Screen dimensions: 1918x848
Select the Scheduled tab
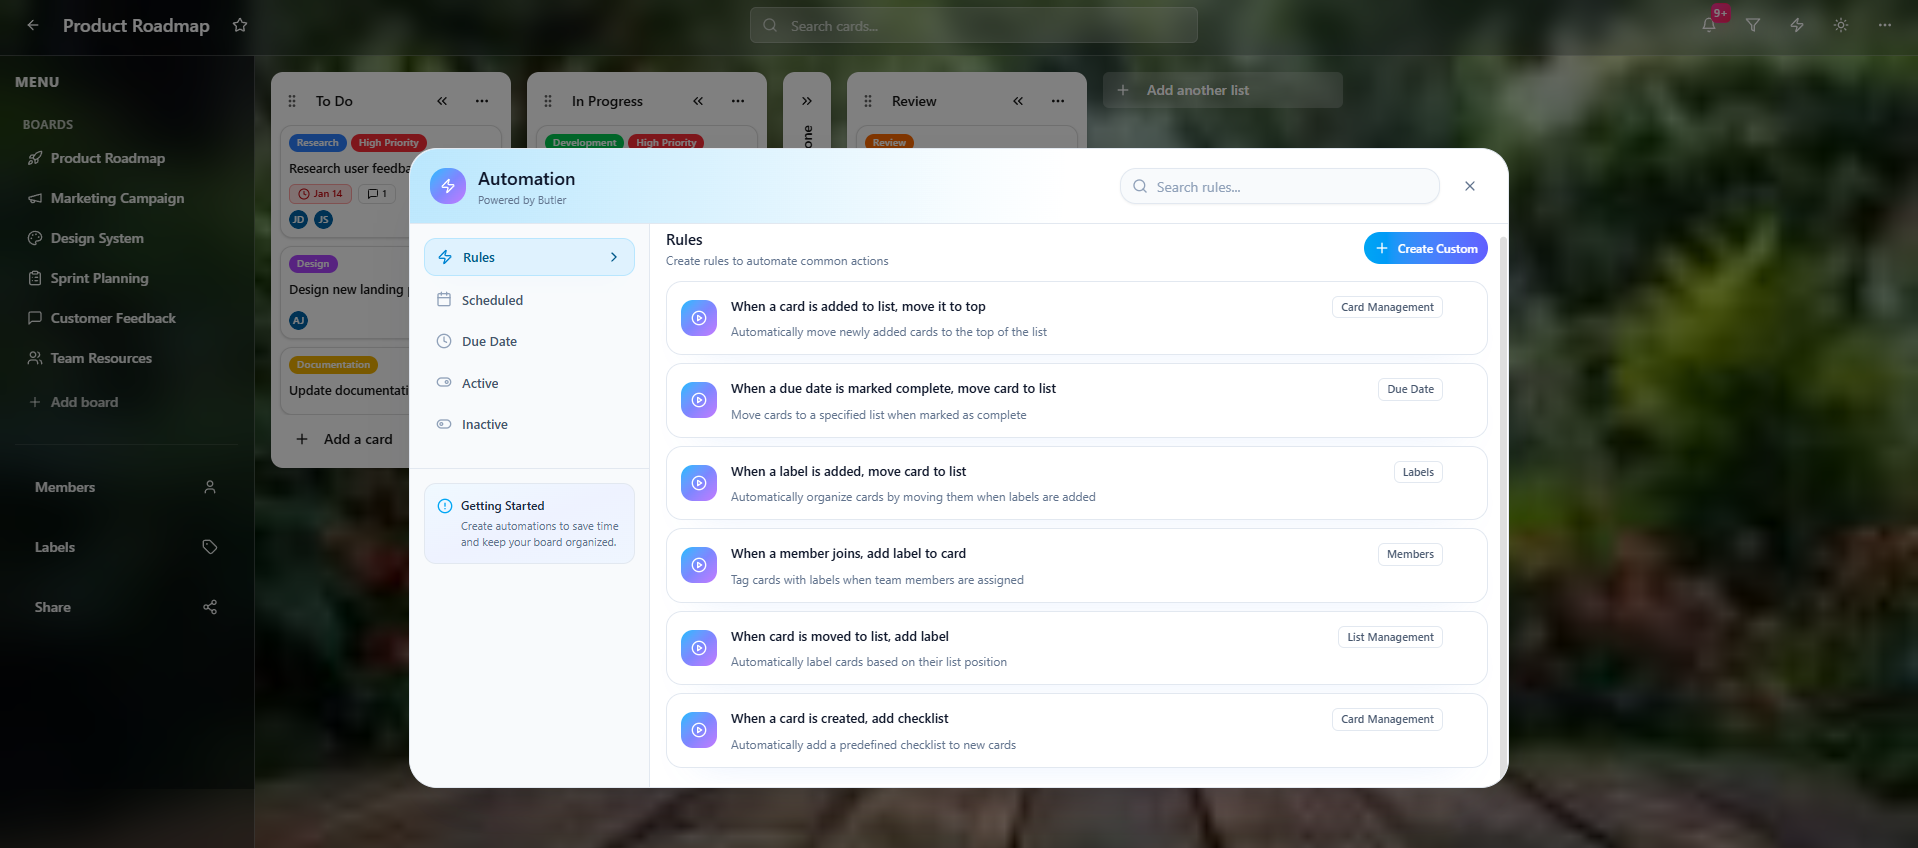529,300
